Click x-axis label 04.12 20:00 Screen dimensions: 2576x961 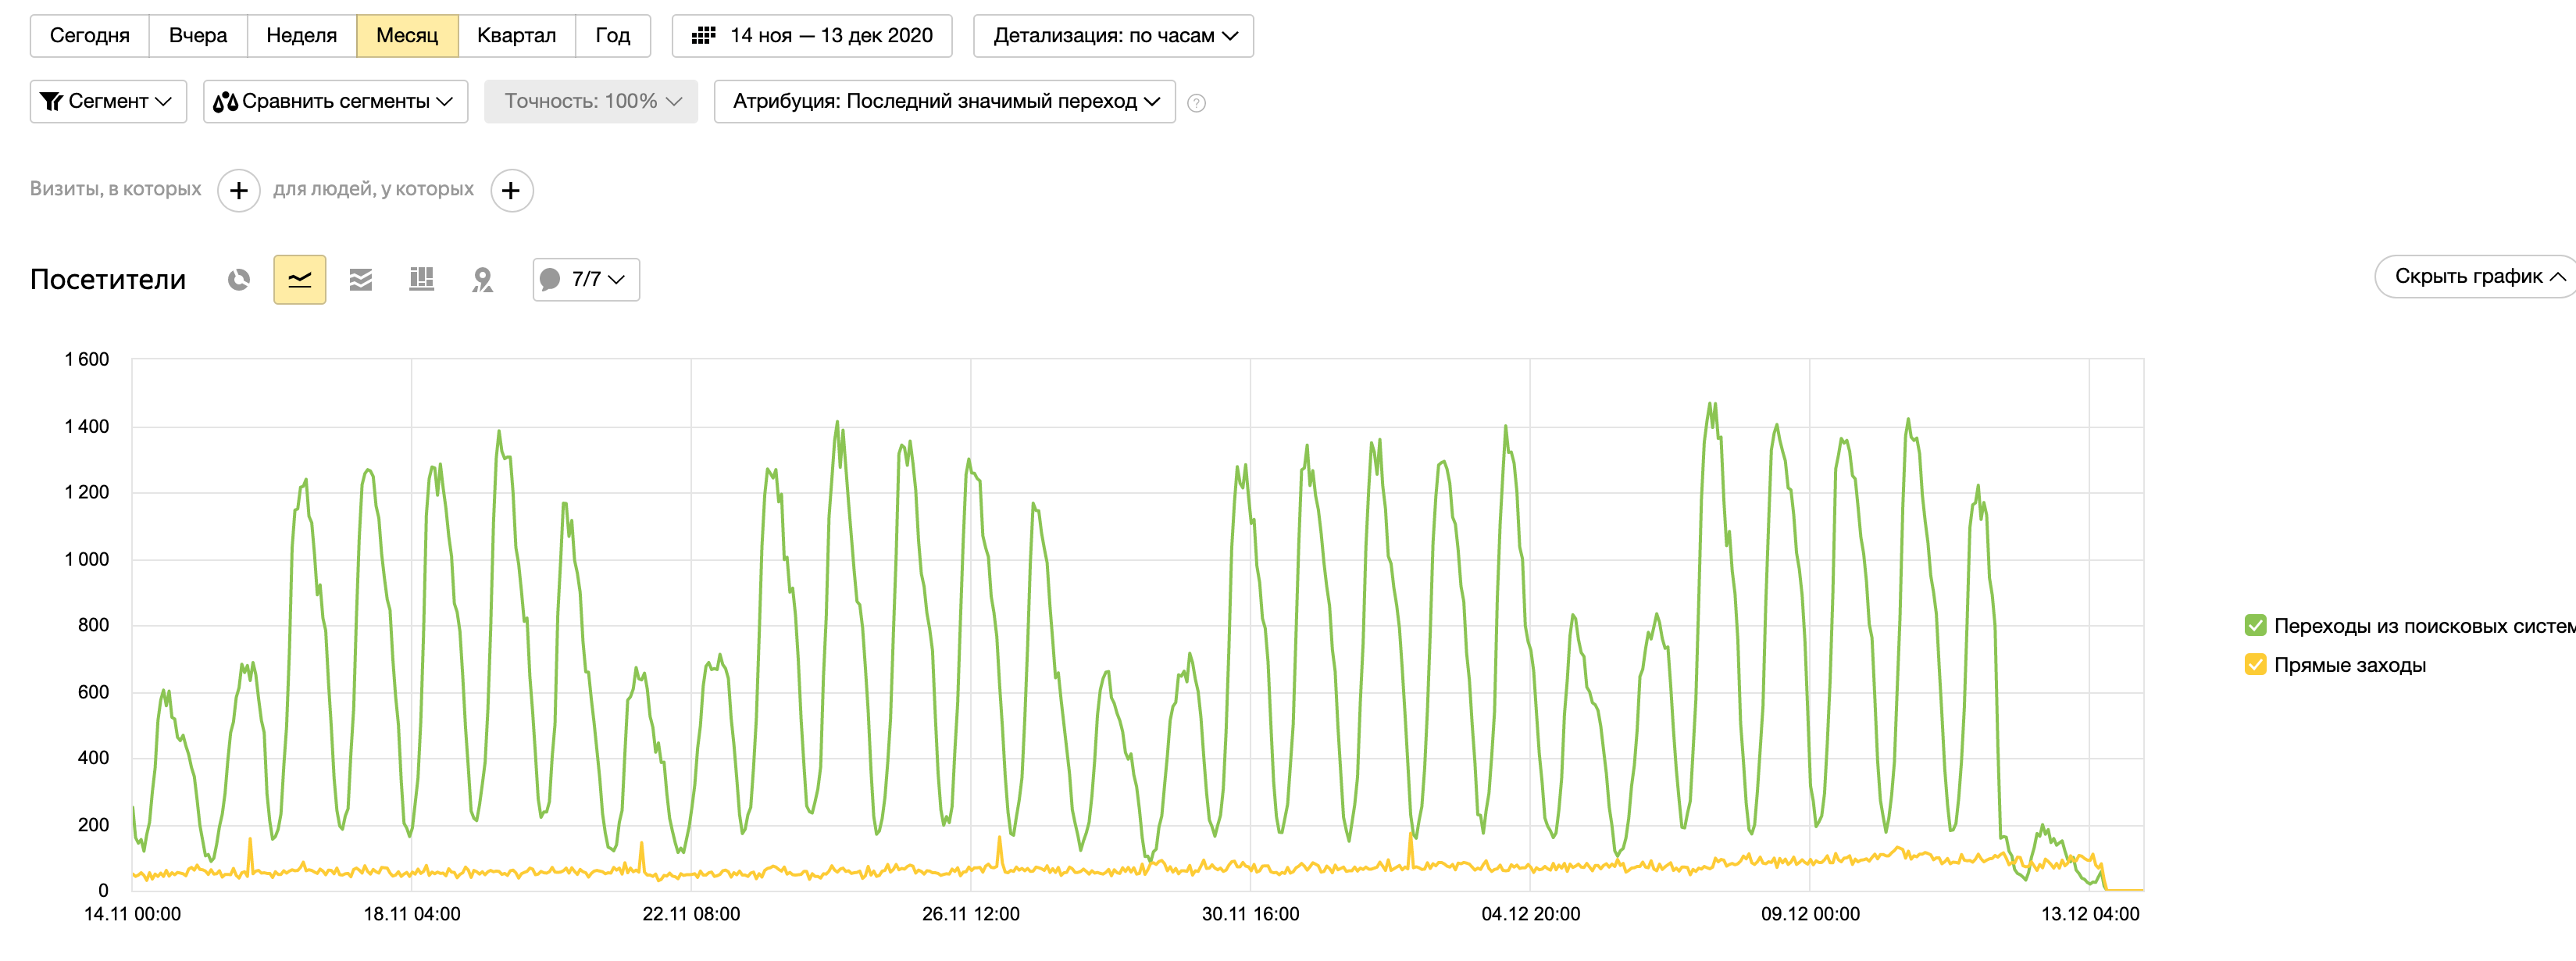[1530, 915]
